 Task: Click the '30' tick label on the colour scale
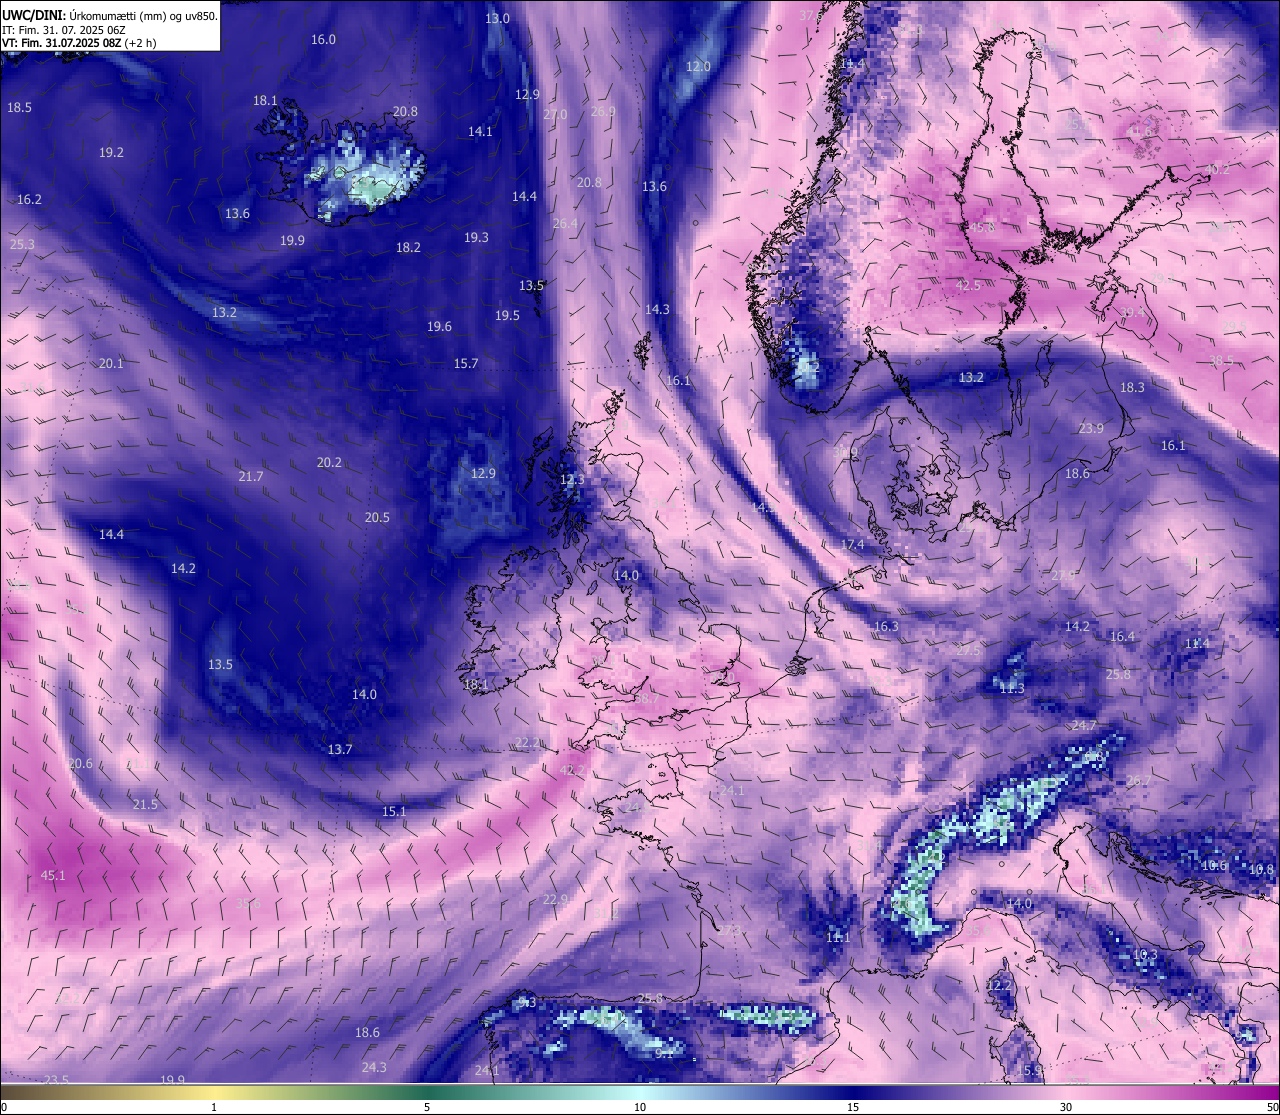(1066, 1107)
